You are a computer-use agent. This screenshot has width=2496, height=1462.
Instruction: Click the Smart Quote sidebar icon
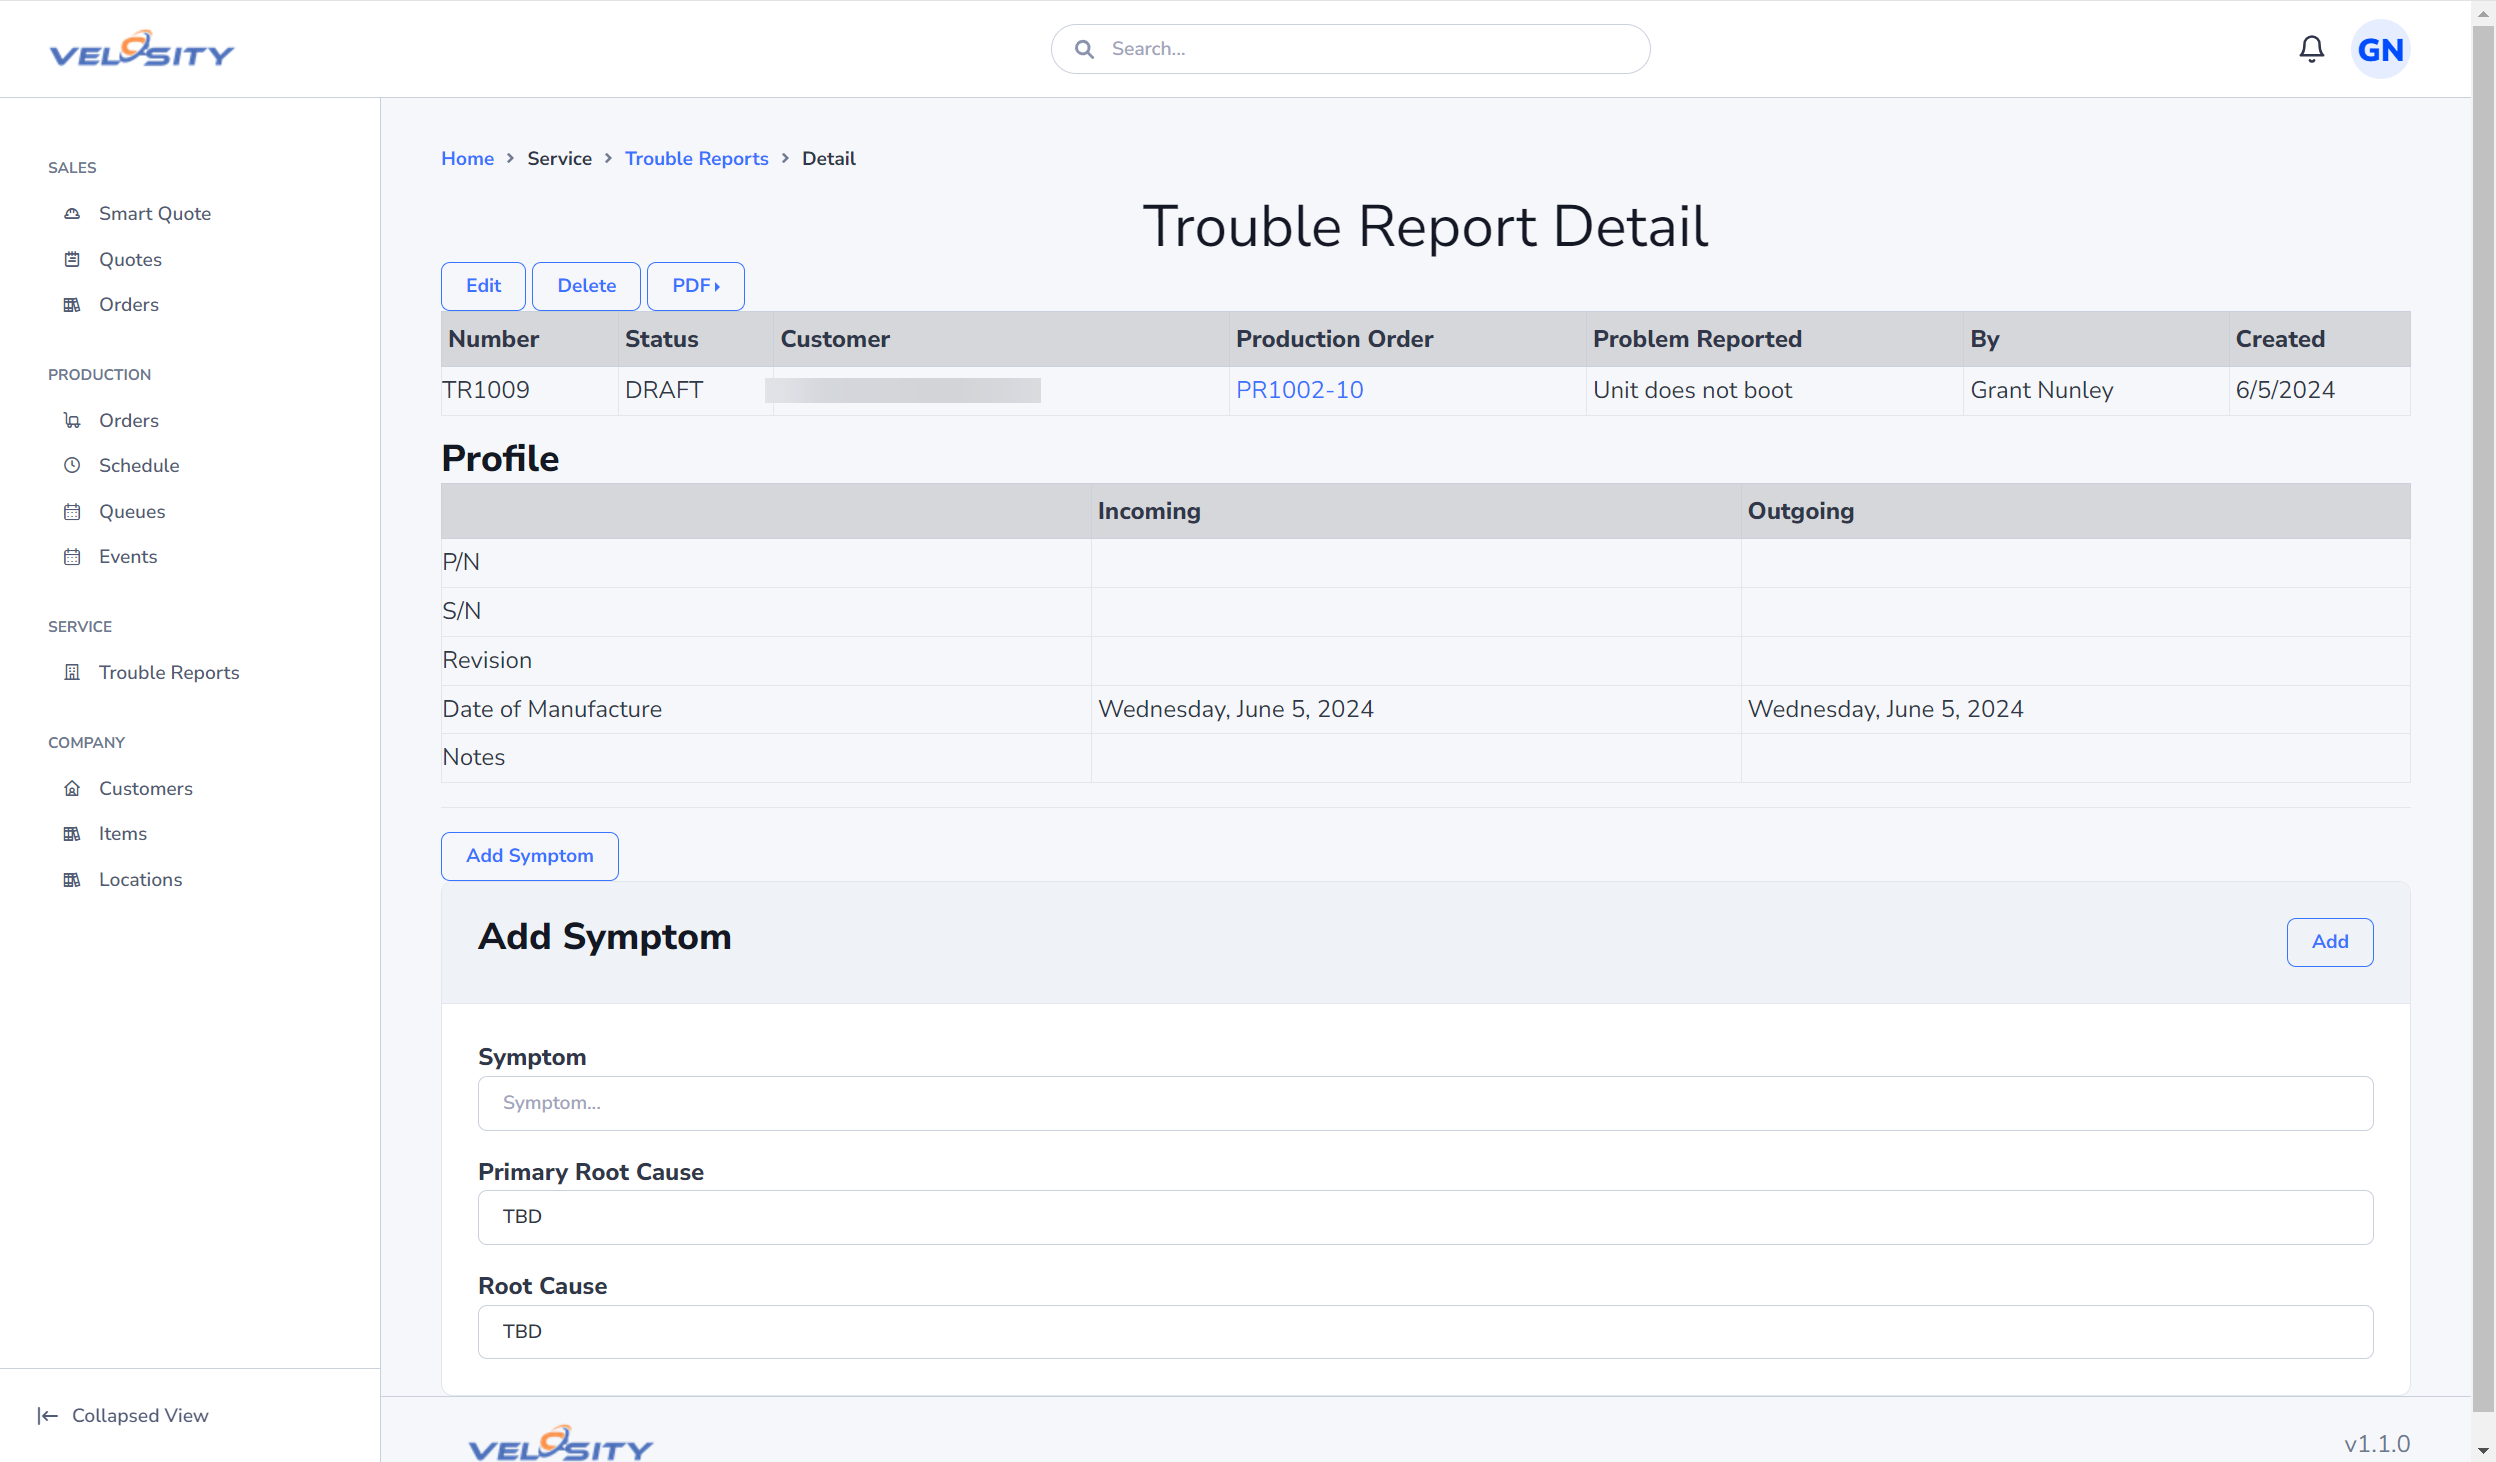tap(72, 214)
